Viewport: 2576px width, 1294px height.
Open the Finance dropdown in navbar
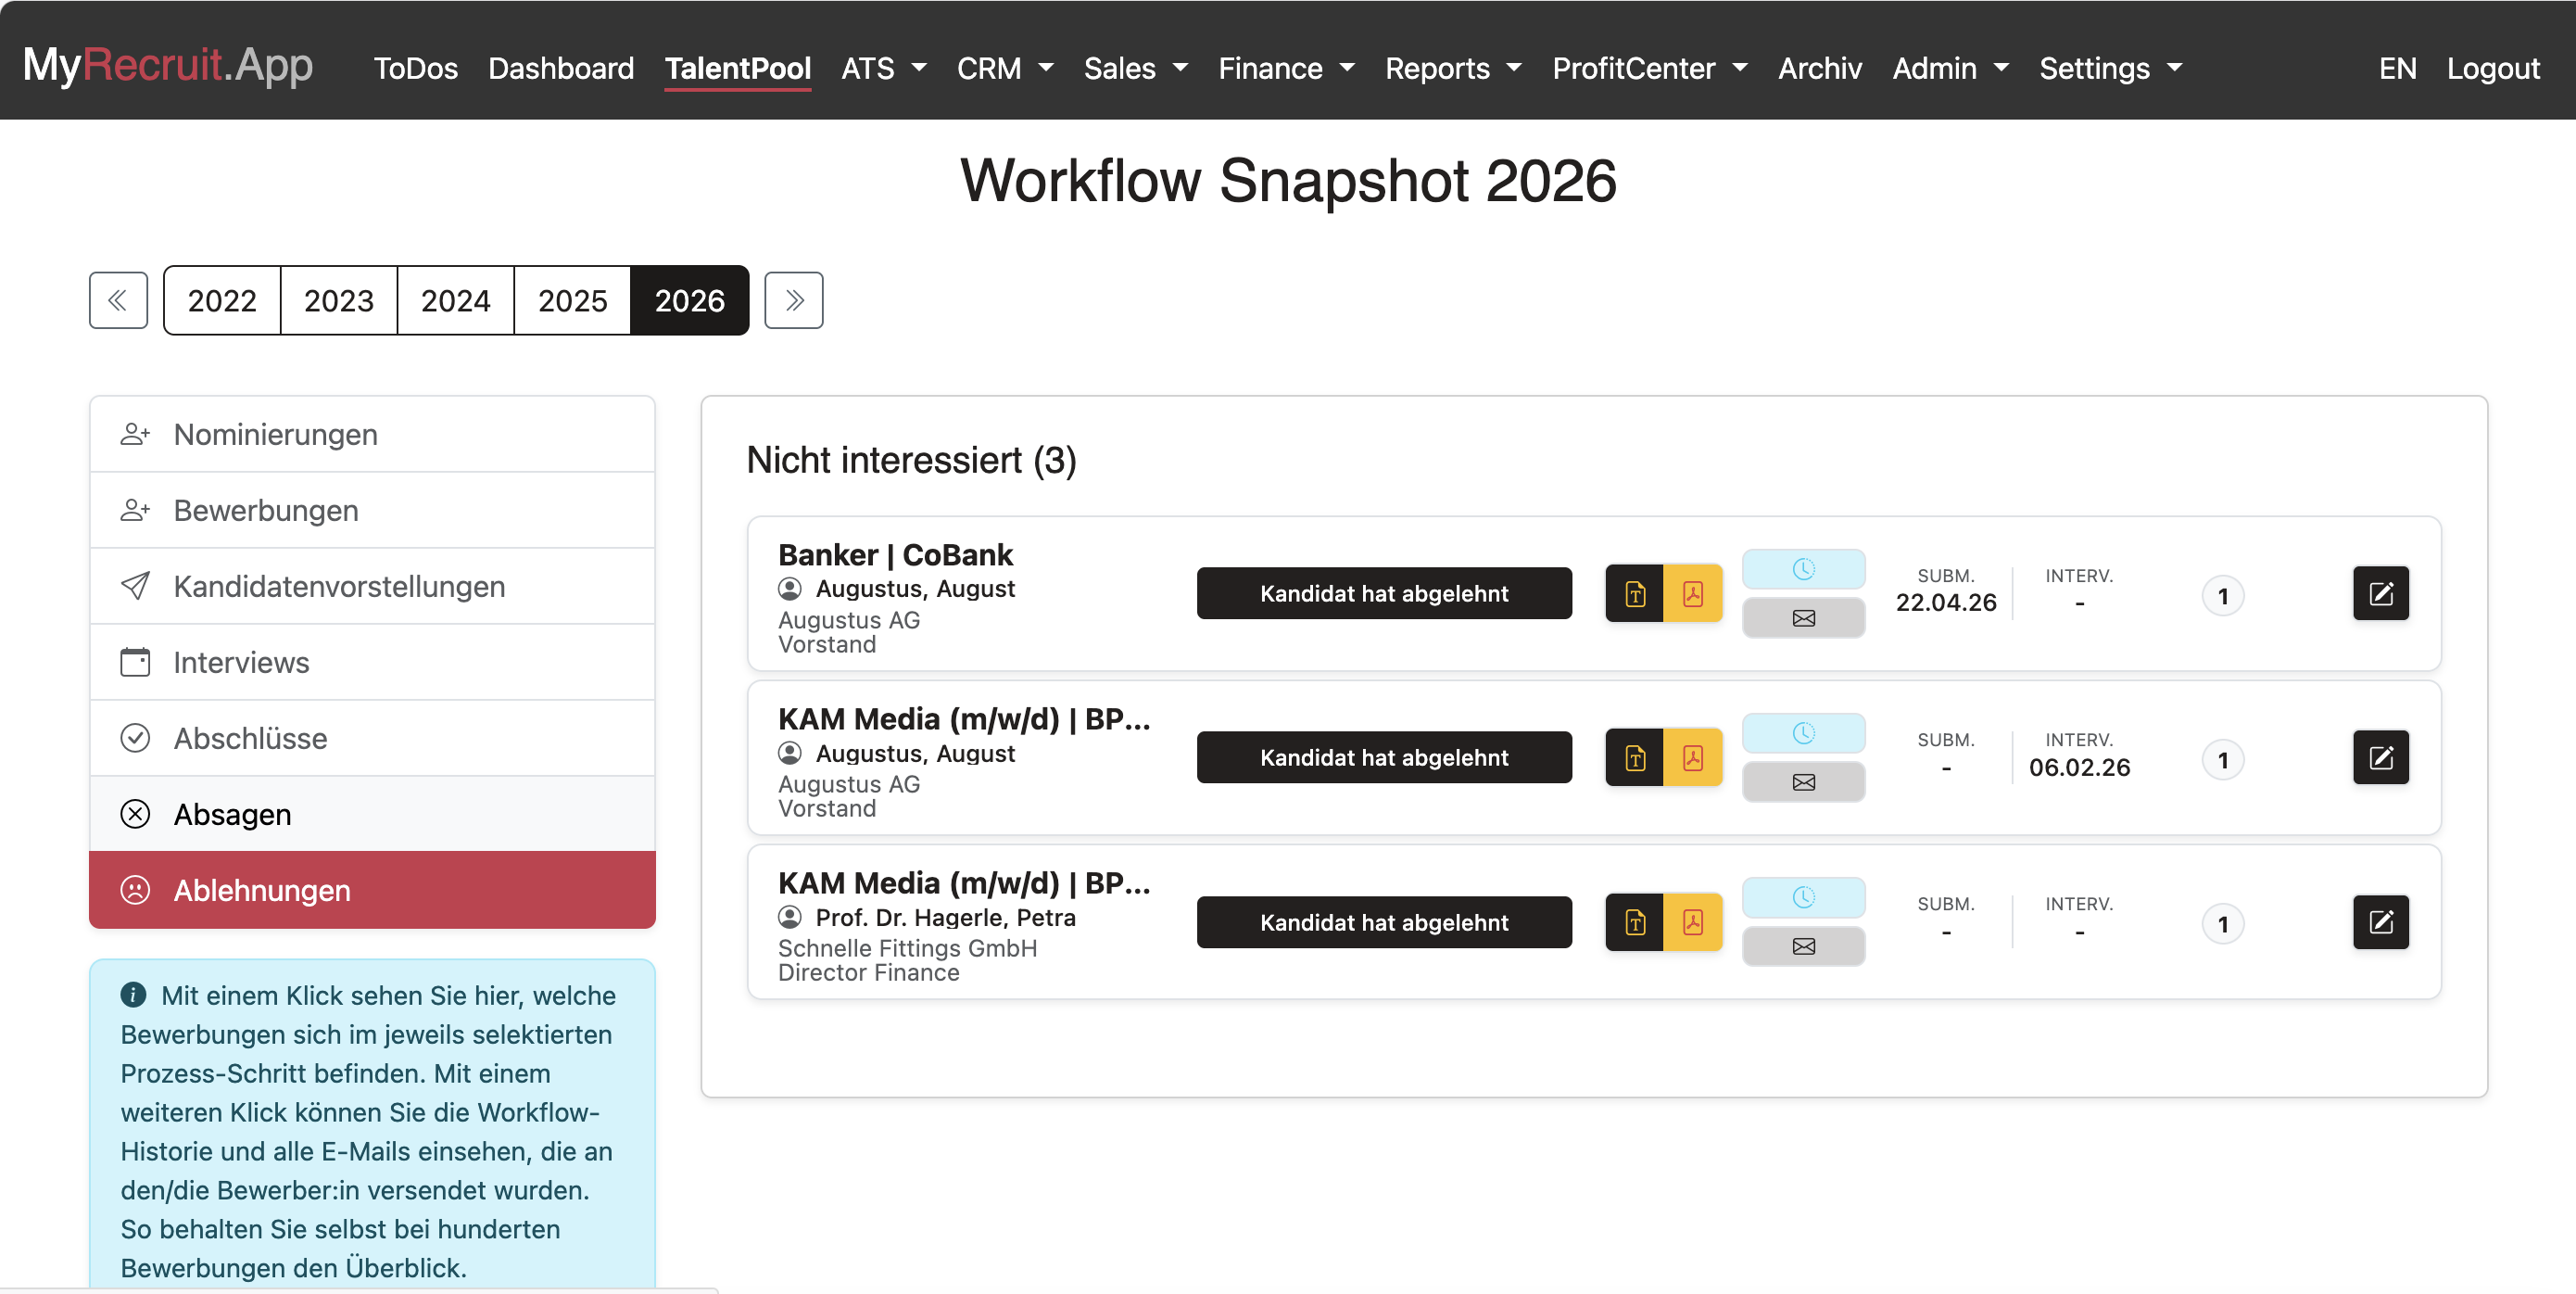coord(1286,68)
